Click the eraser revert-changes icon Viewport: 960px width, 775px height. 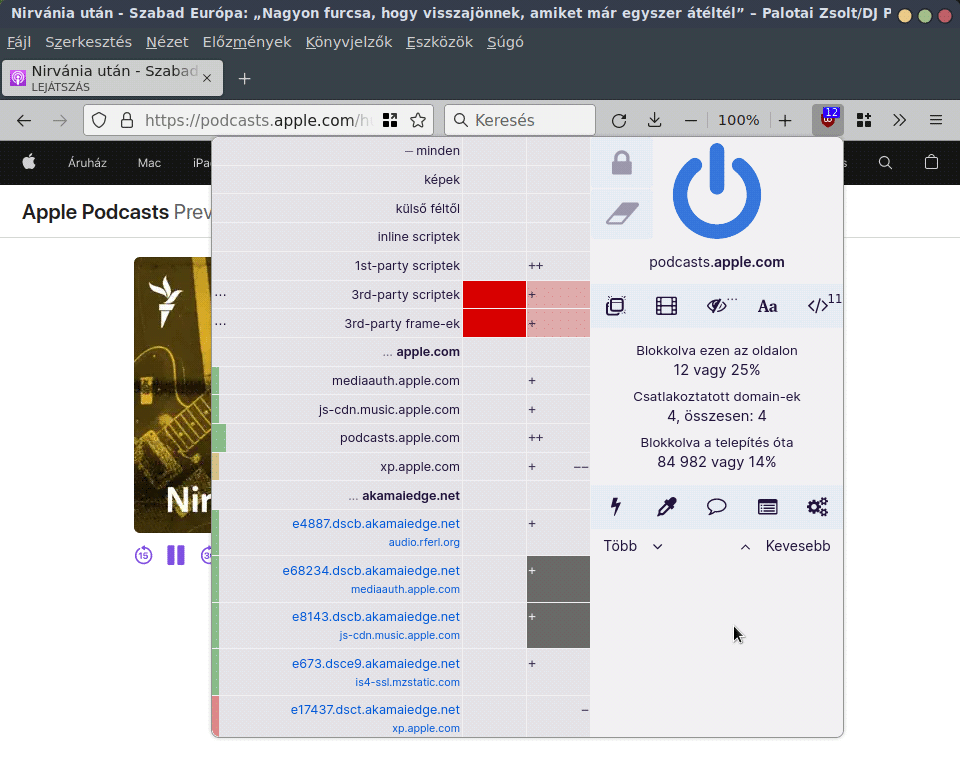(x=621, y=213)
